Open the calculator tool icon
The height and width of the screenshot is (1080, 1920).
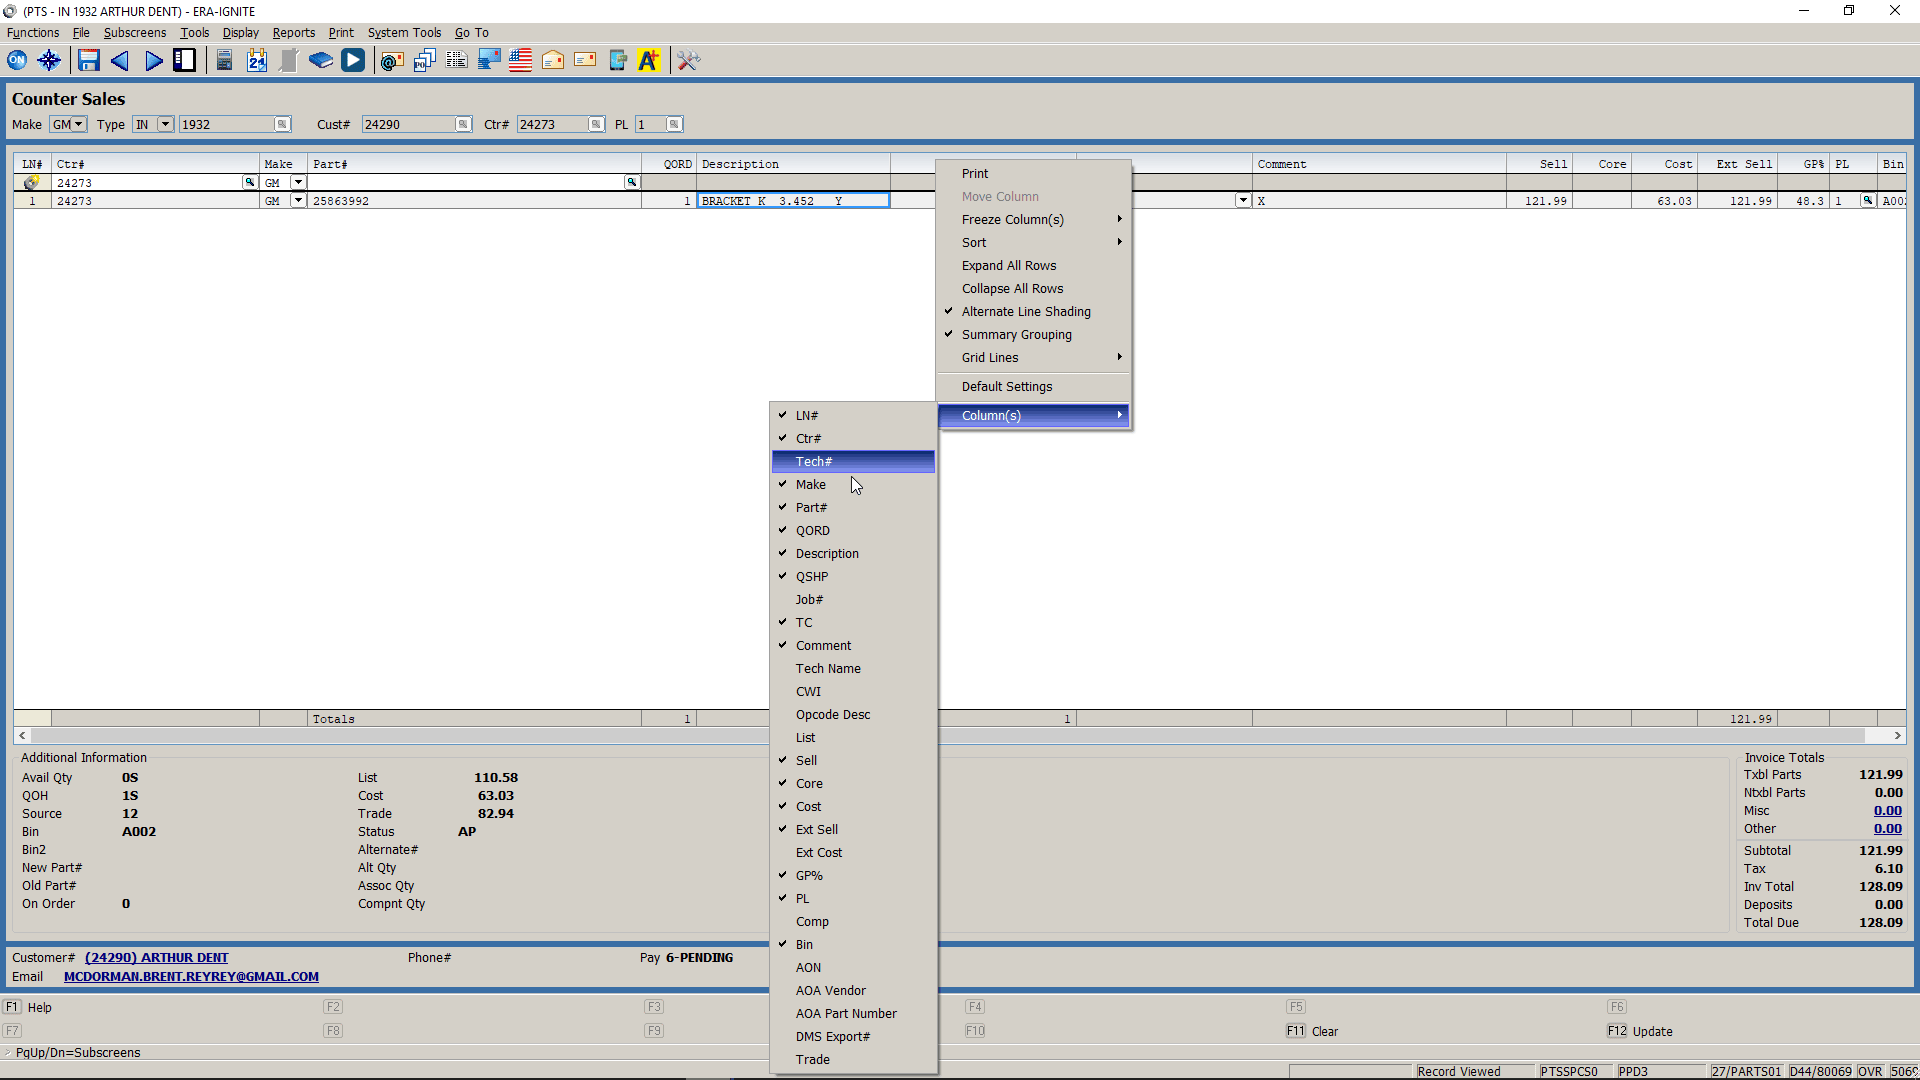tap(224, 61)
